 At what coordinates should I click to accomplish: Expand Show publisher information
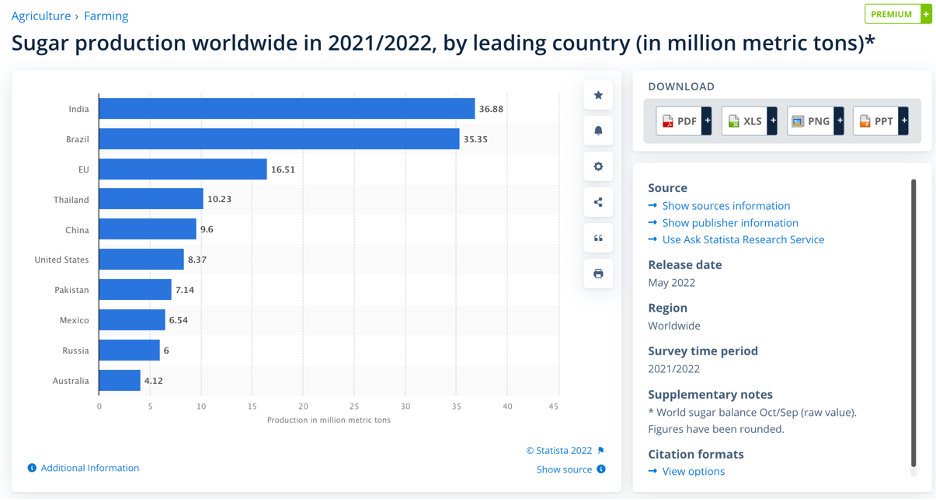(x=729, y=223)
